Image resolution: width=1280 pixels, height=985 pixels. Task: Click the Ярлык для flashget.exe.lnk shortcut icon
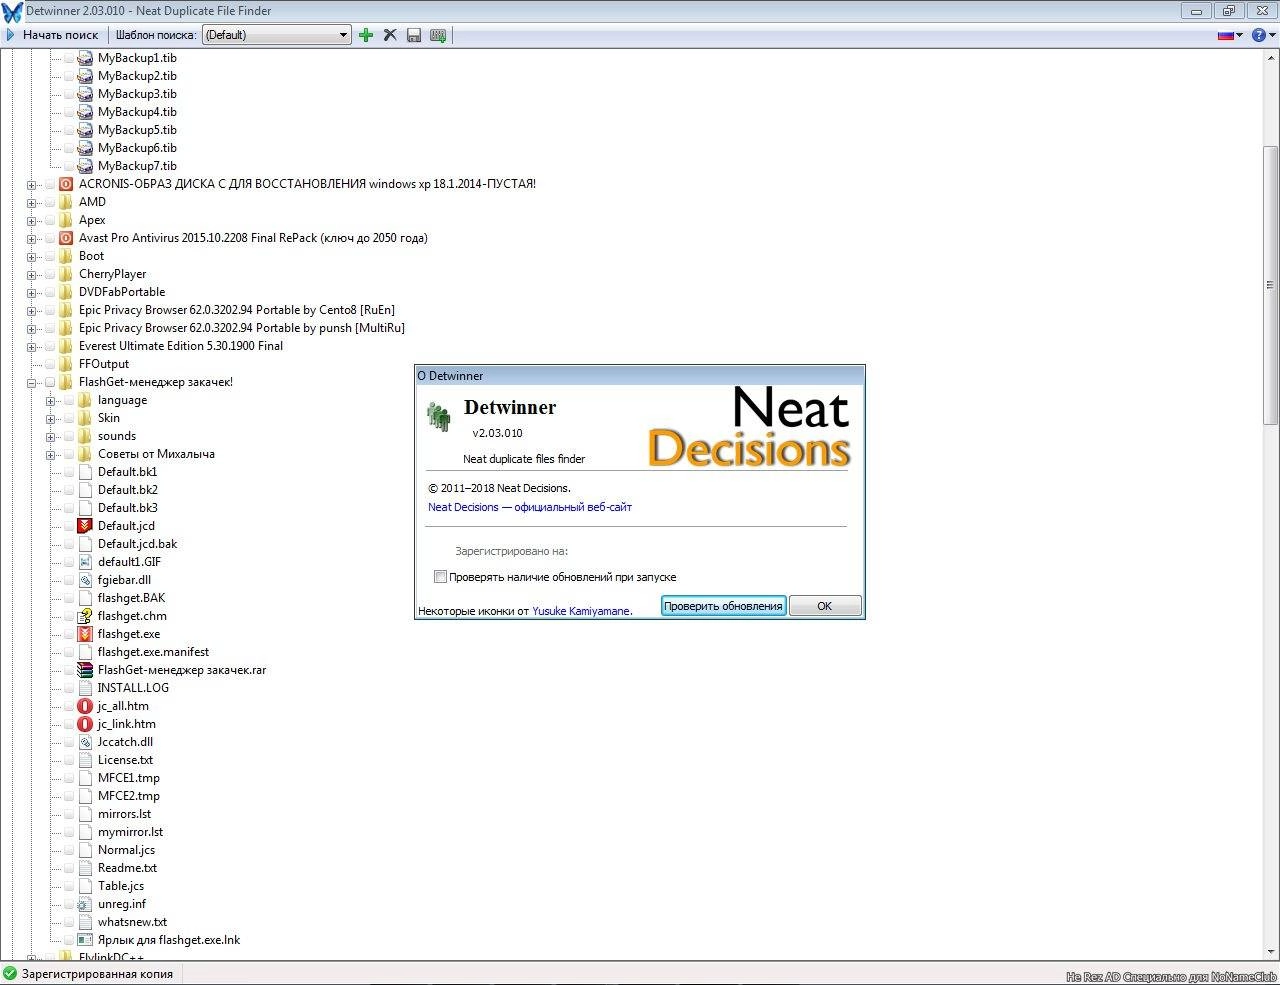click(85, 940)
